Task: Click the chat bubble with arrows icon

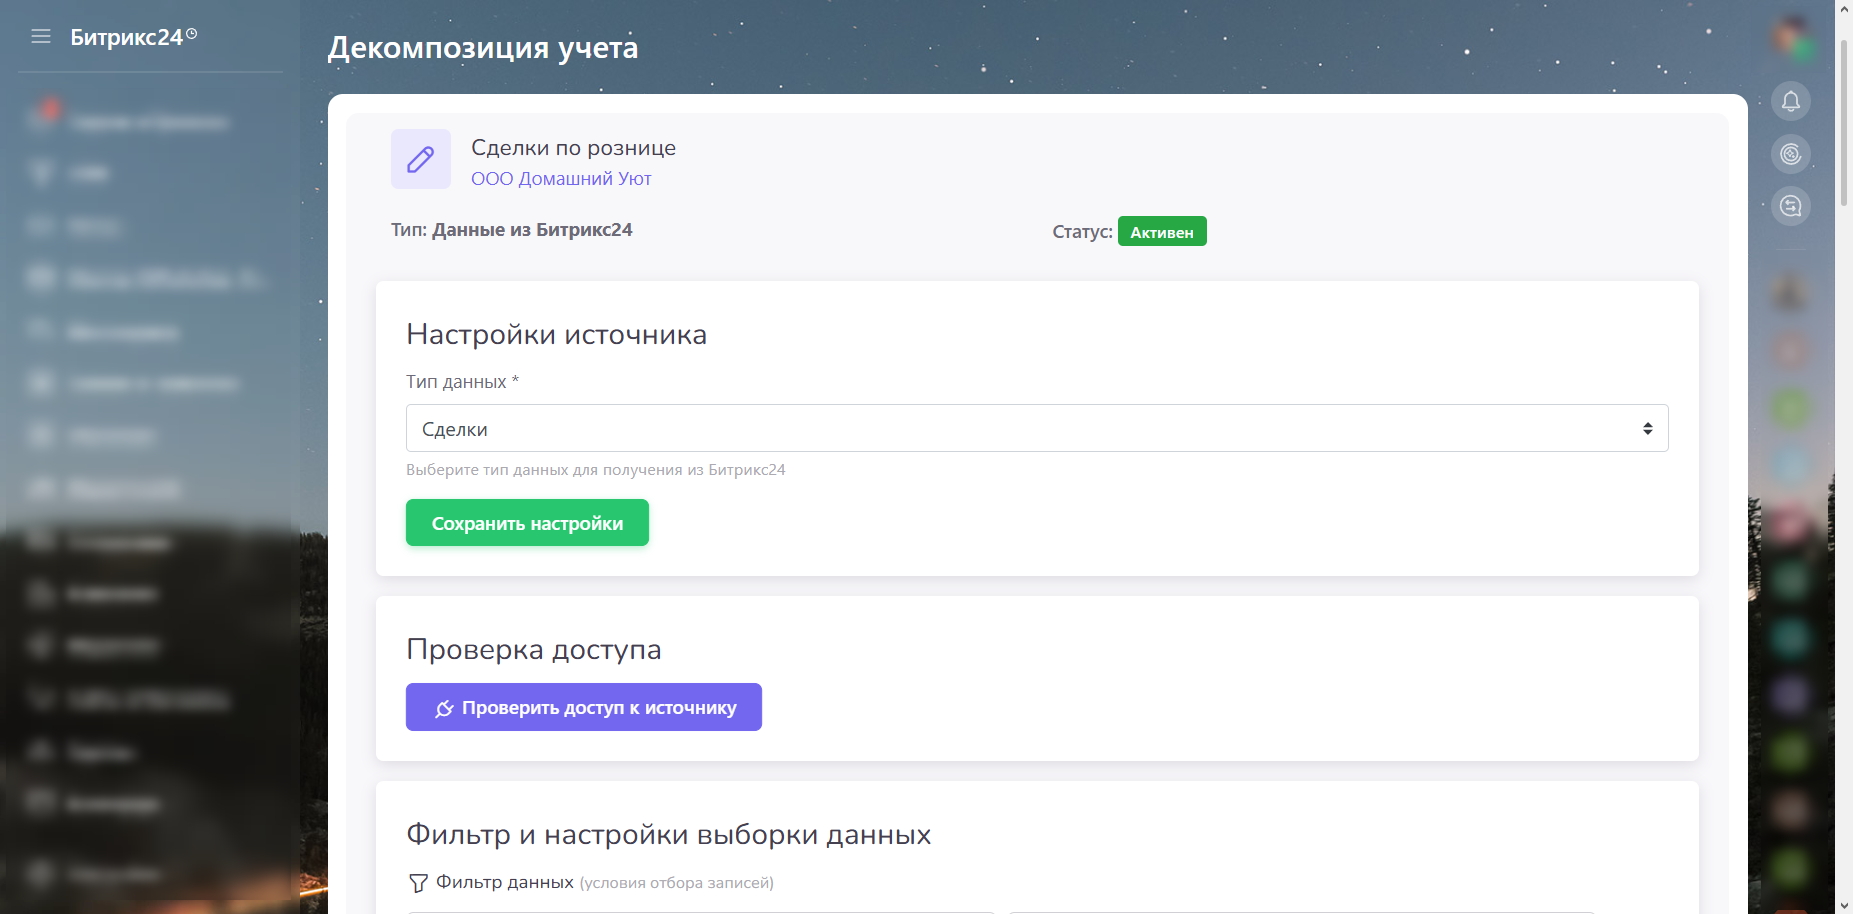Action: pyautogui.click(x=1790, y=206)
